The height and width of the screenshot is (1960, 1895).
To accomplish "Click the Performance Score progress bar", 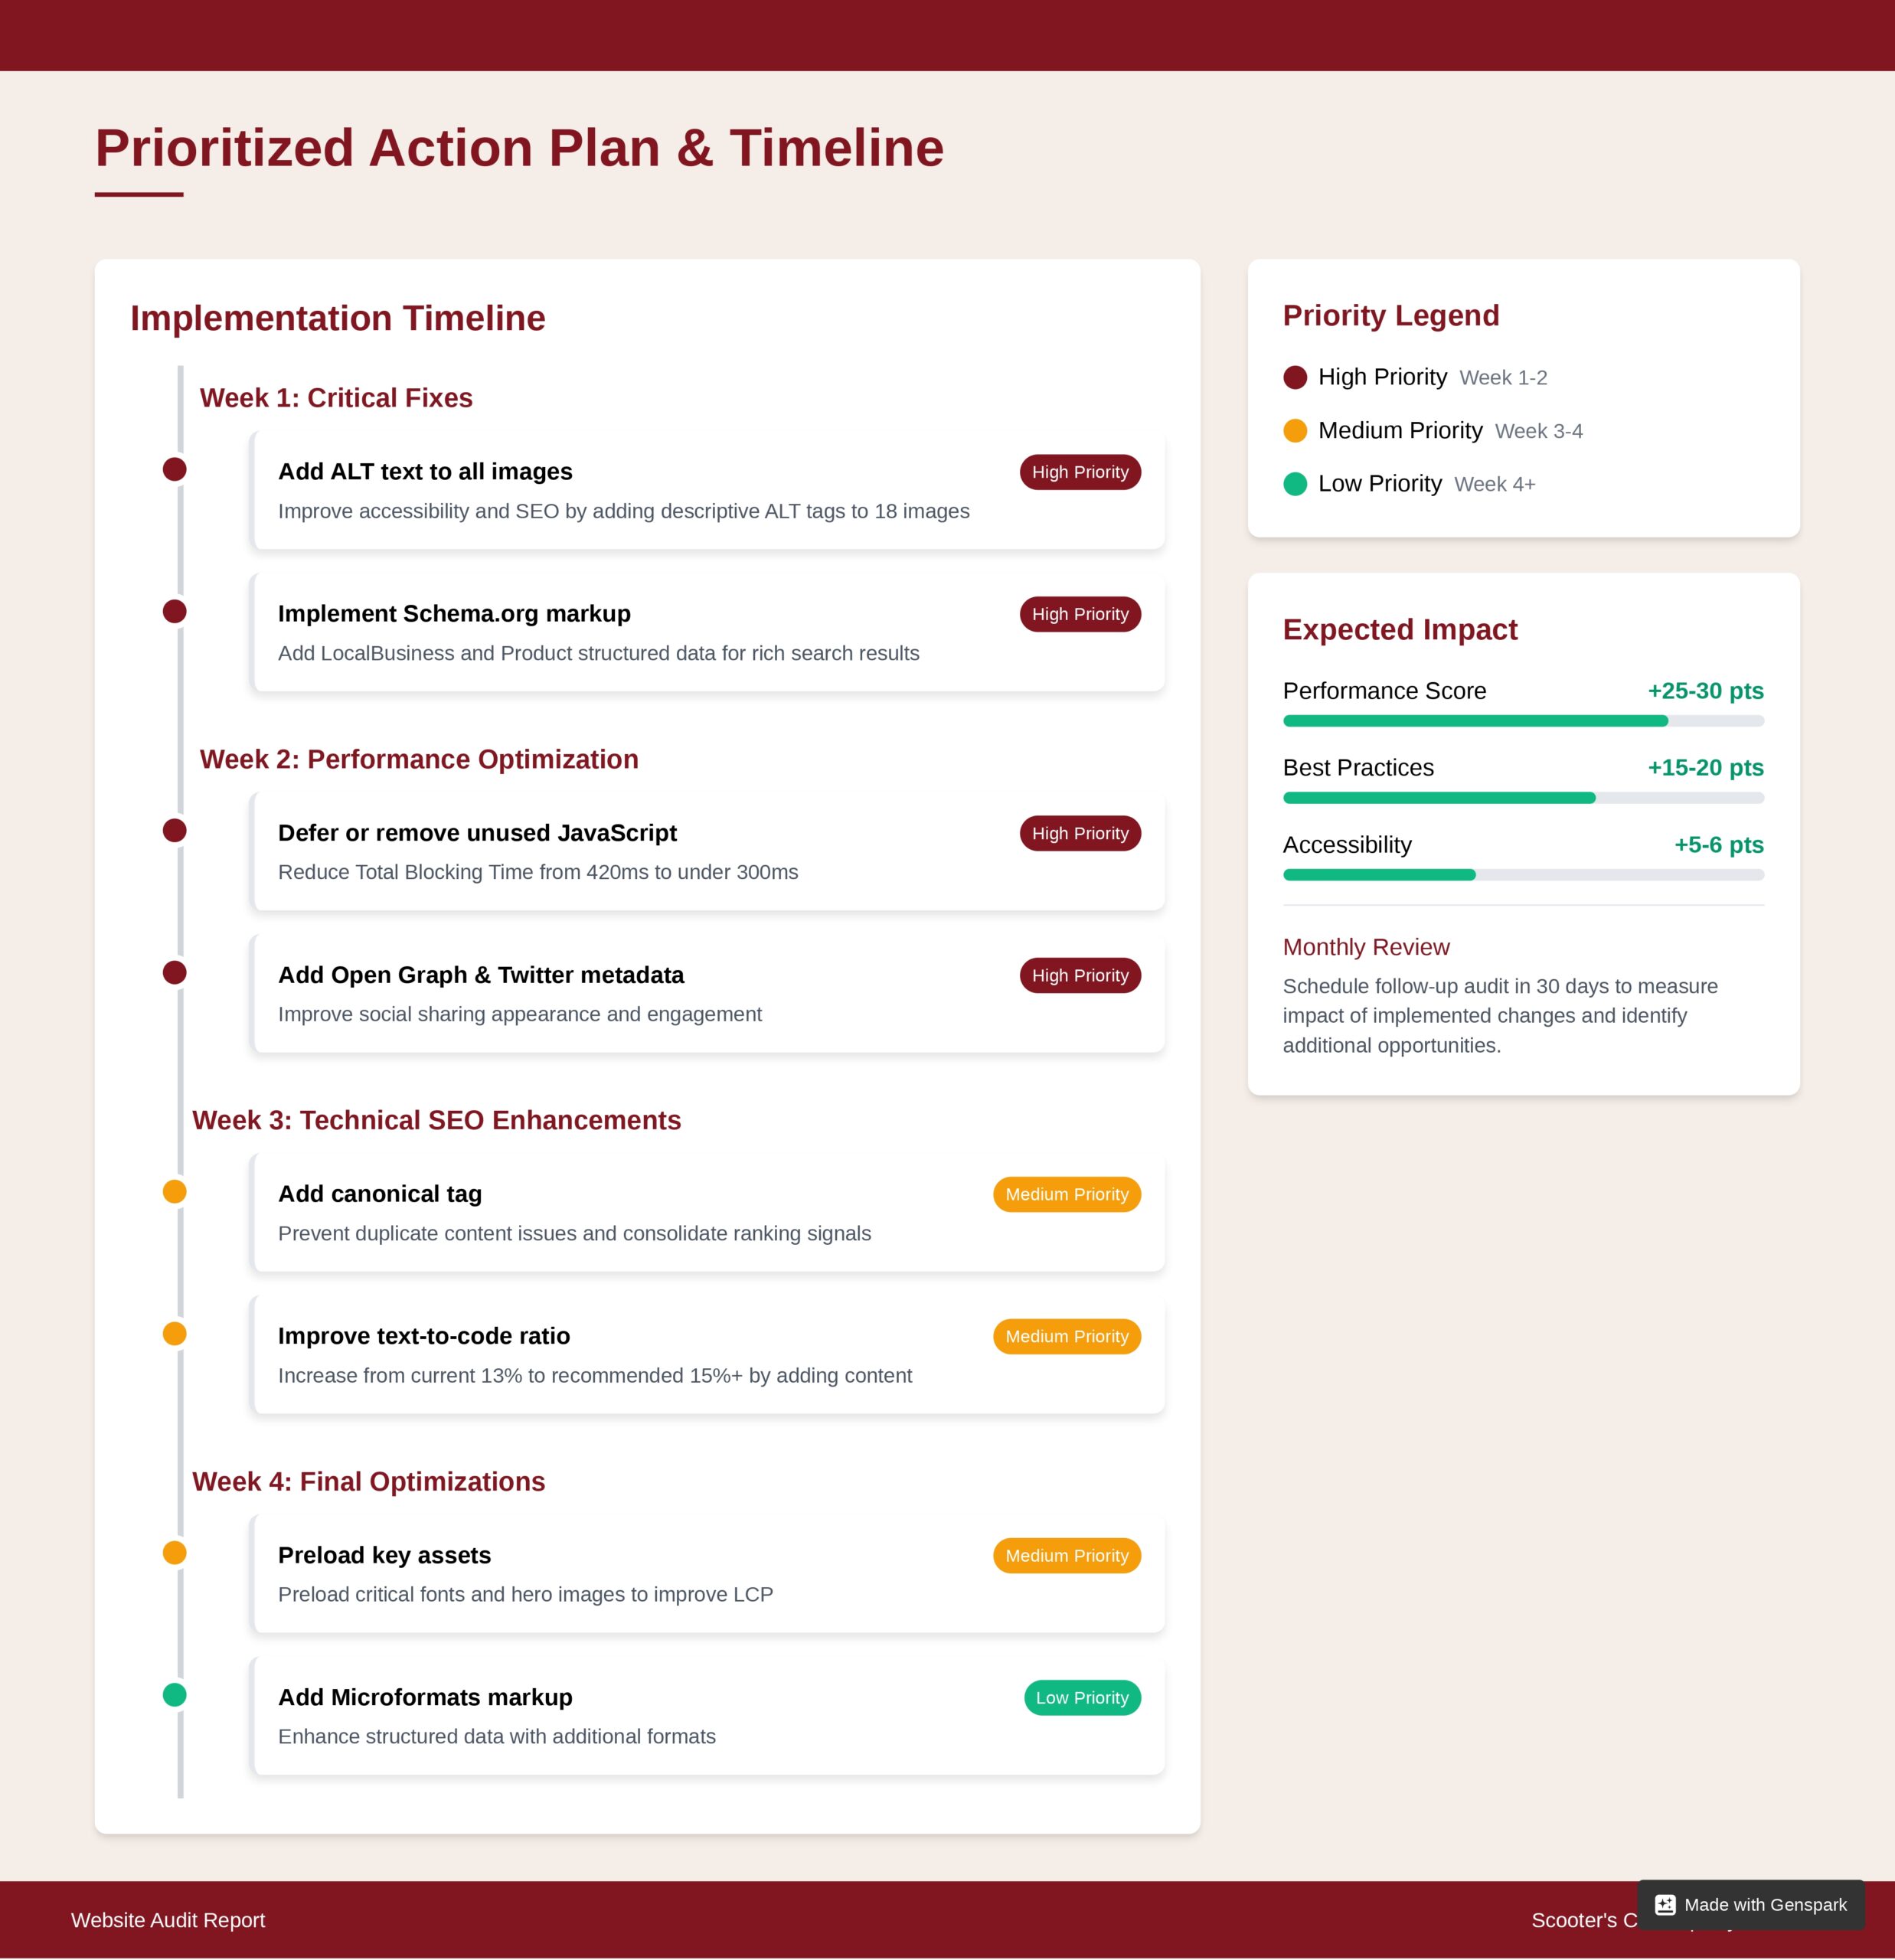I will pos(1523,721).
